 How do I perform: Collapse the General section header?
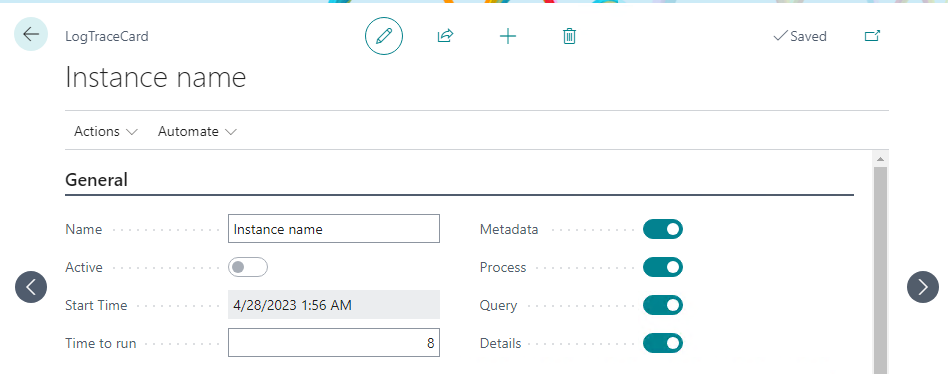[x=96, y=179]
